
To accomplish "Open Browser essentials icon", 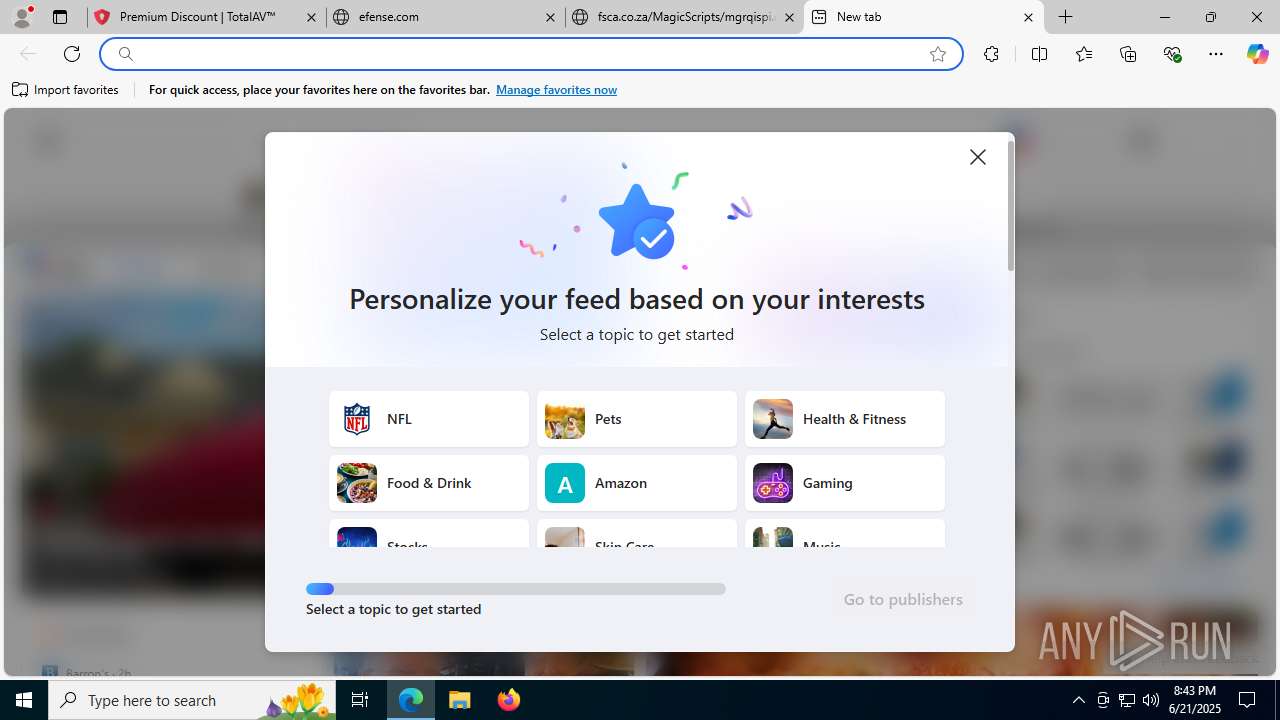I will [x=1173, y=54].
